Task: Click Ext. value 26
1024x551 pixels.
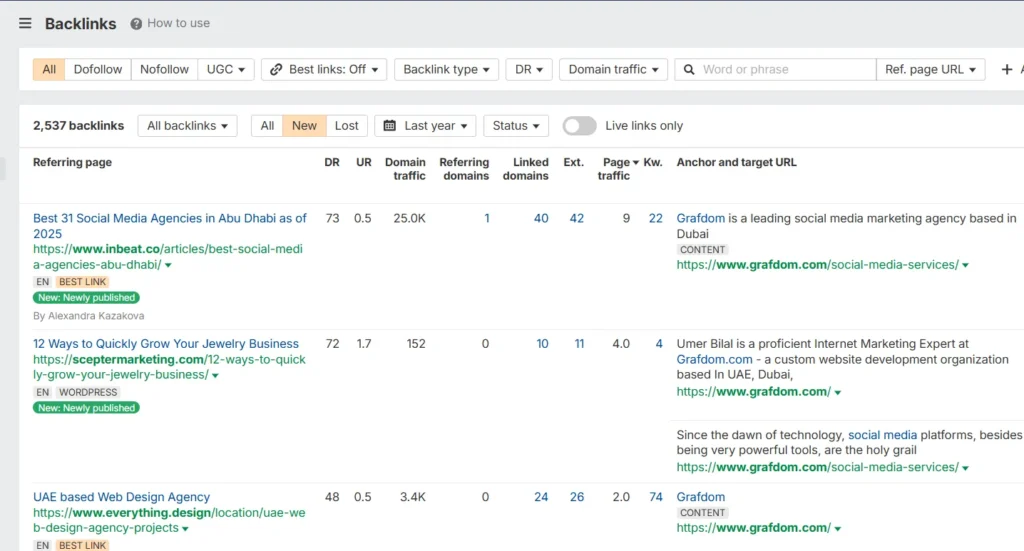Action: 577,497
